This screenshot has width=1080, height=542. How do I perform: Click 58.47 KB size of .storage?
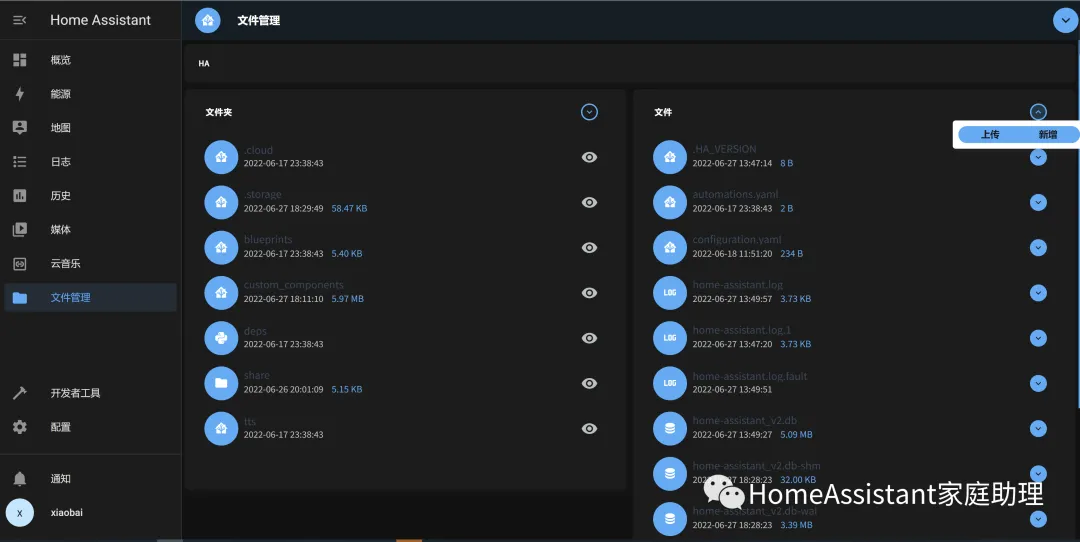[349, 208]
